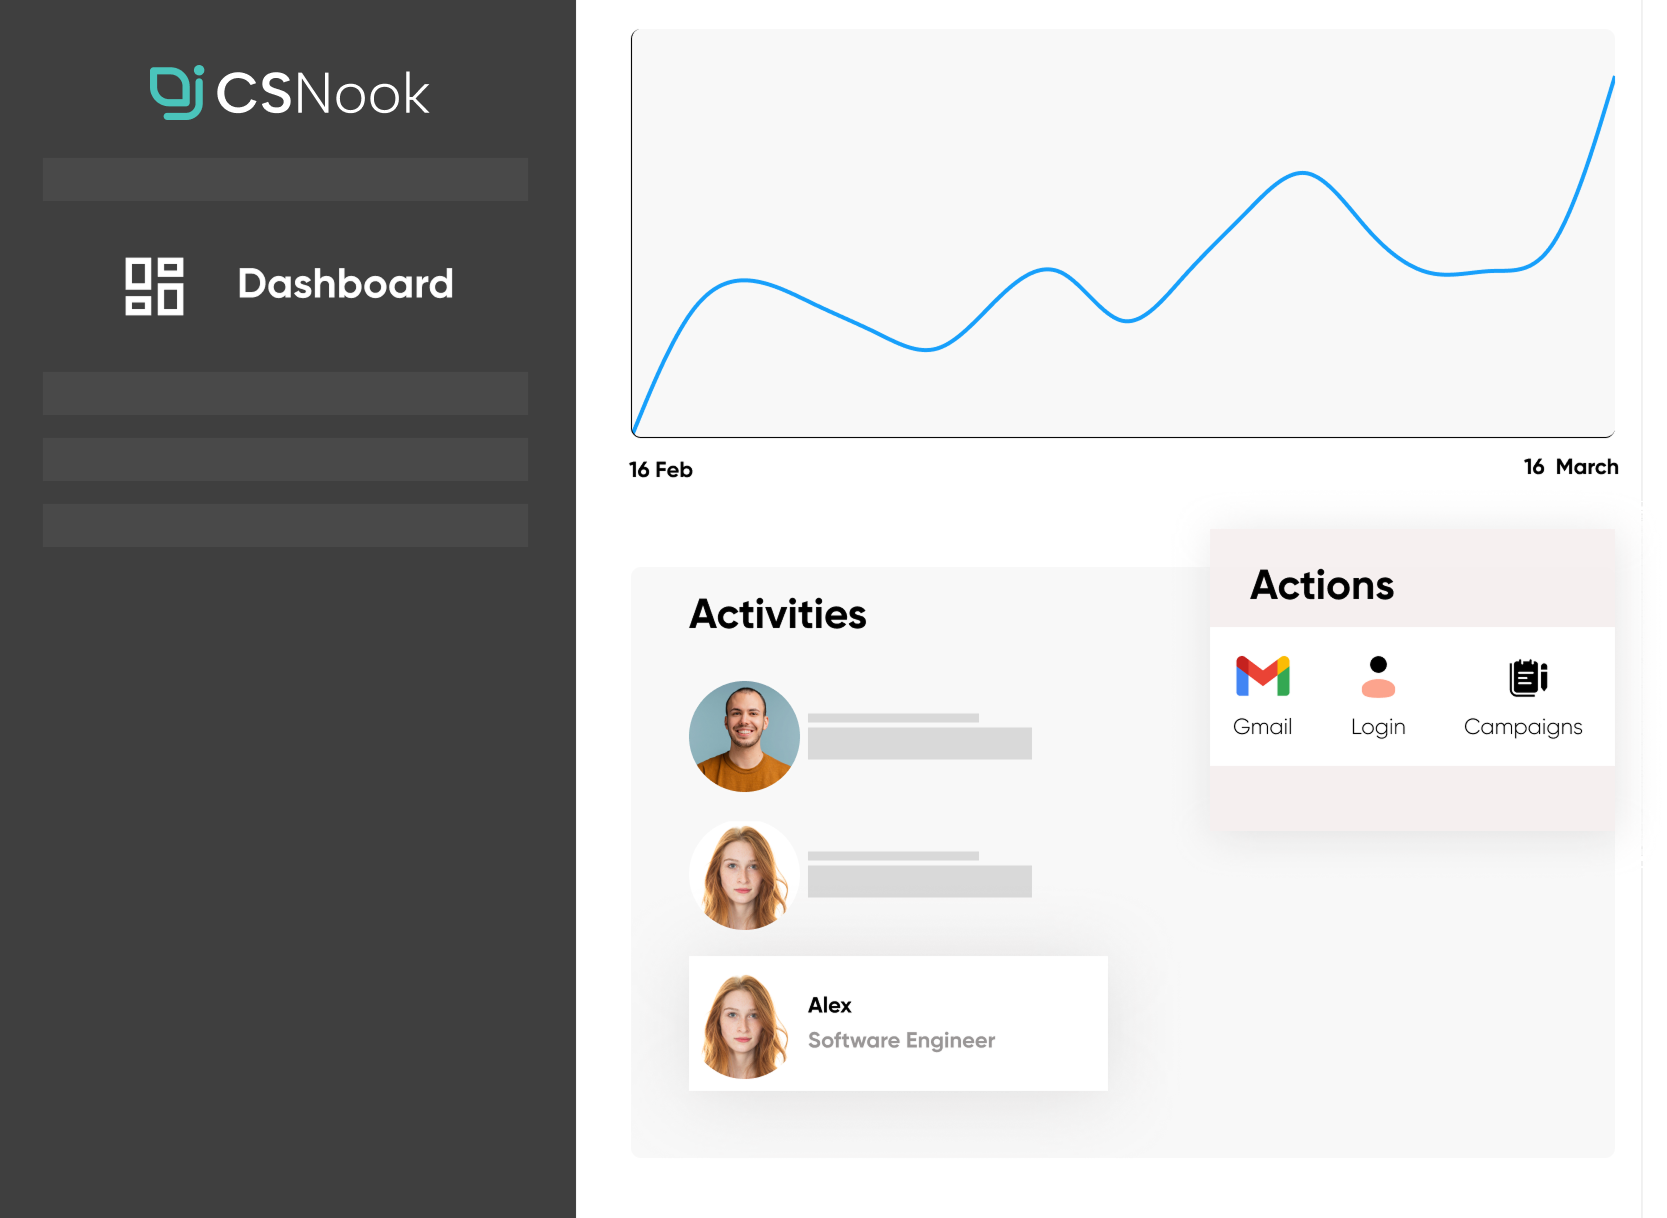Click the Activities section heading
This screenshot has height=1218, width=1667.
click(x=777, y=614)
